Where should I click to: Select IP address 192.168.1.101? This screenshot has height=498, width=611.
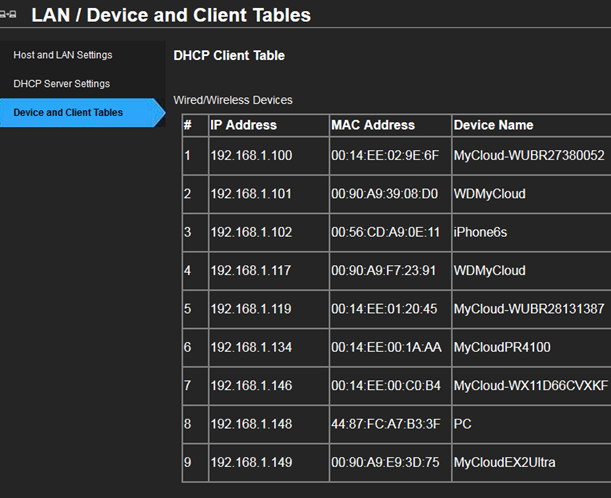point(251,194)
